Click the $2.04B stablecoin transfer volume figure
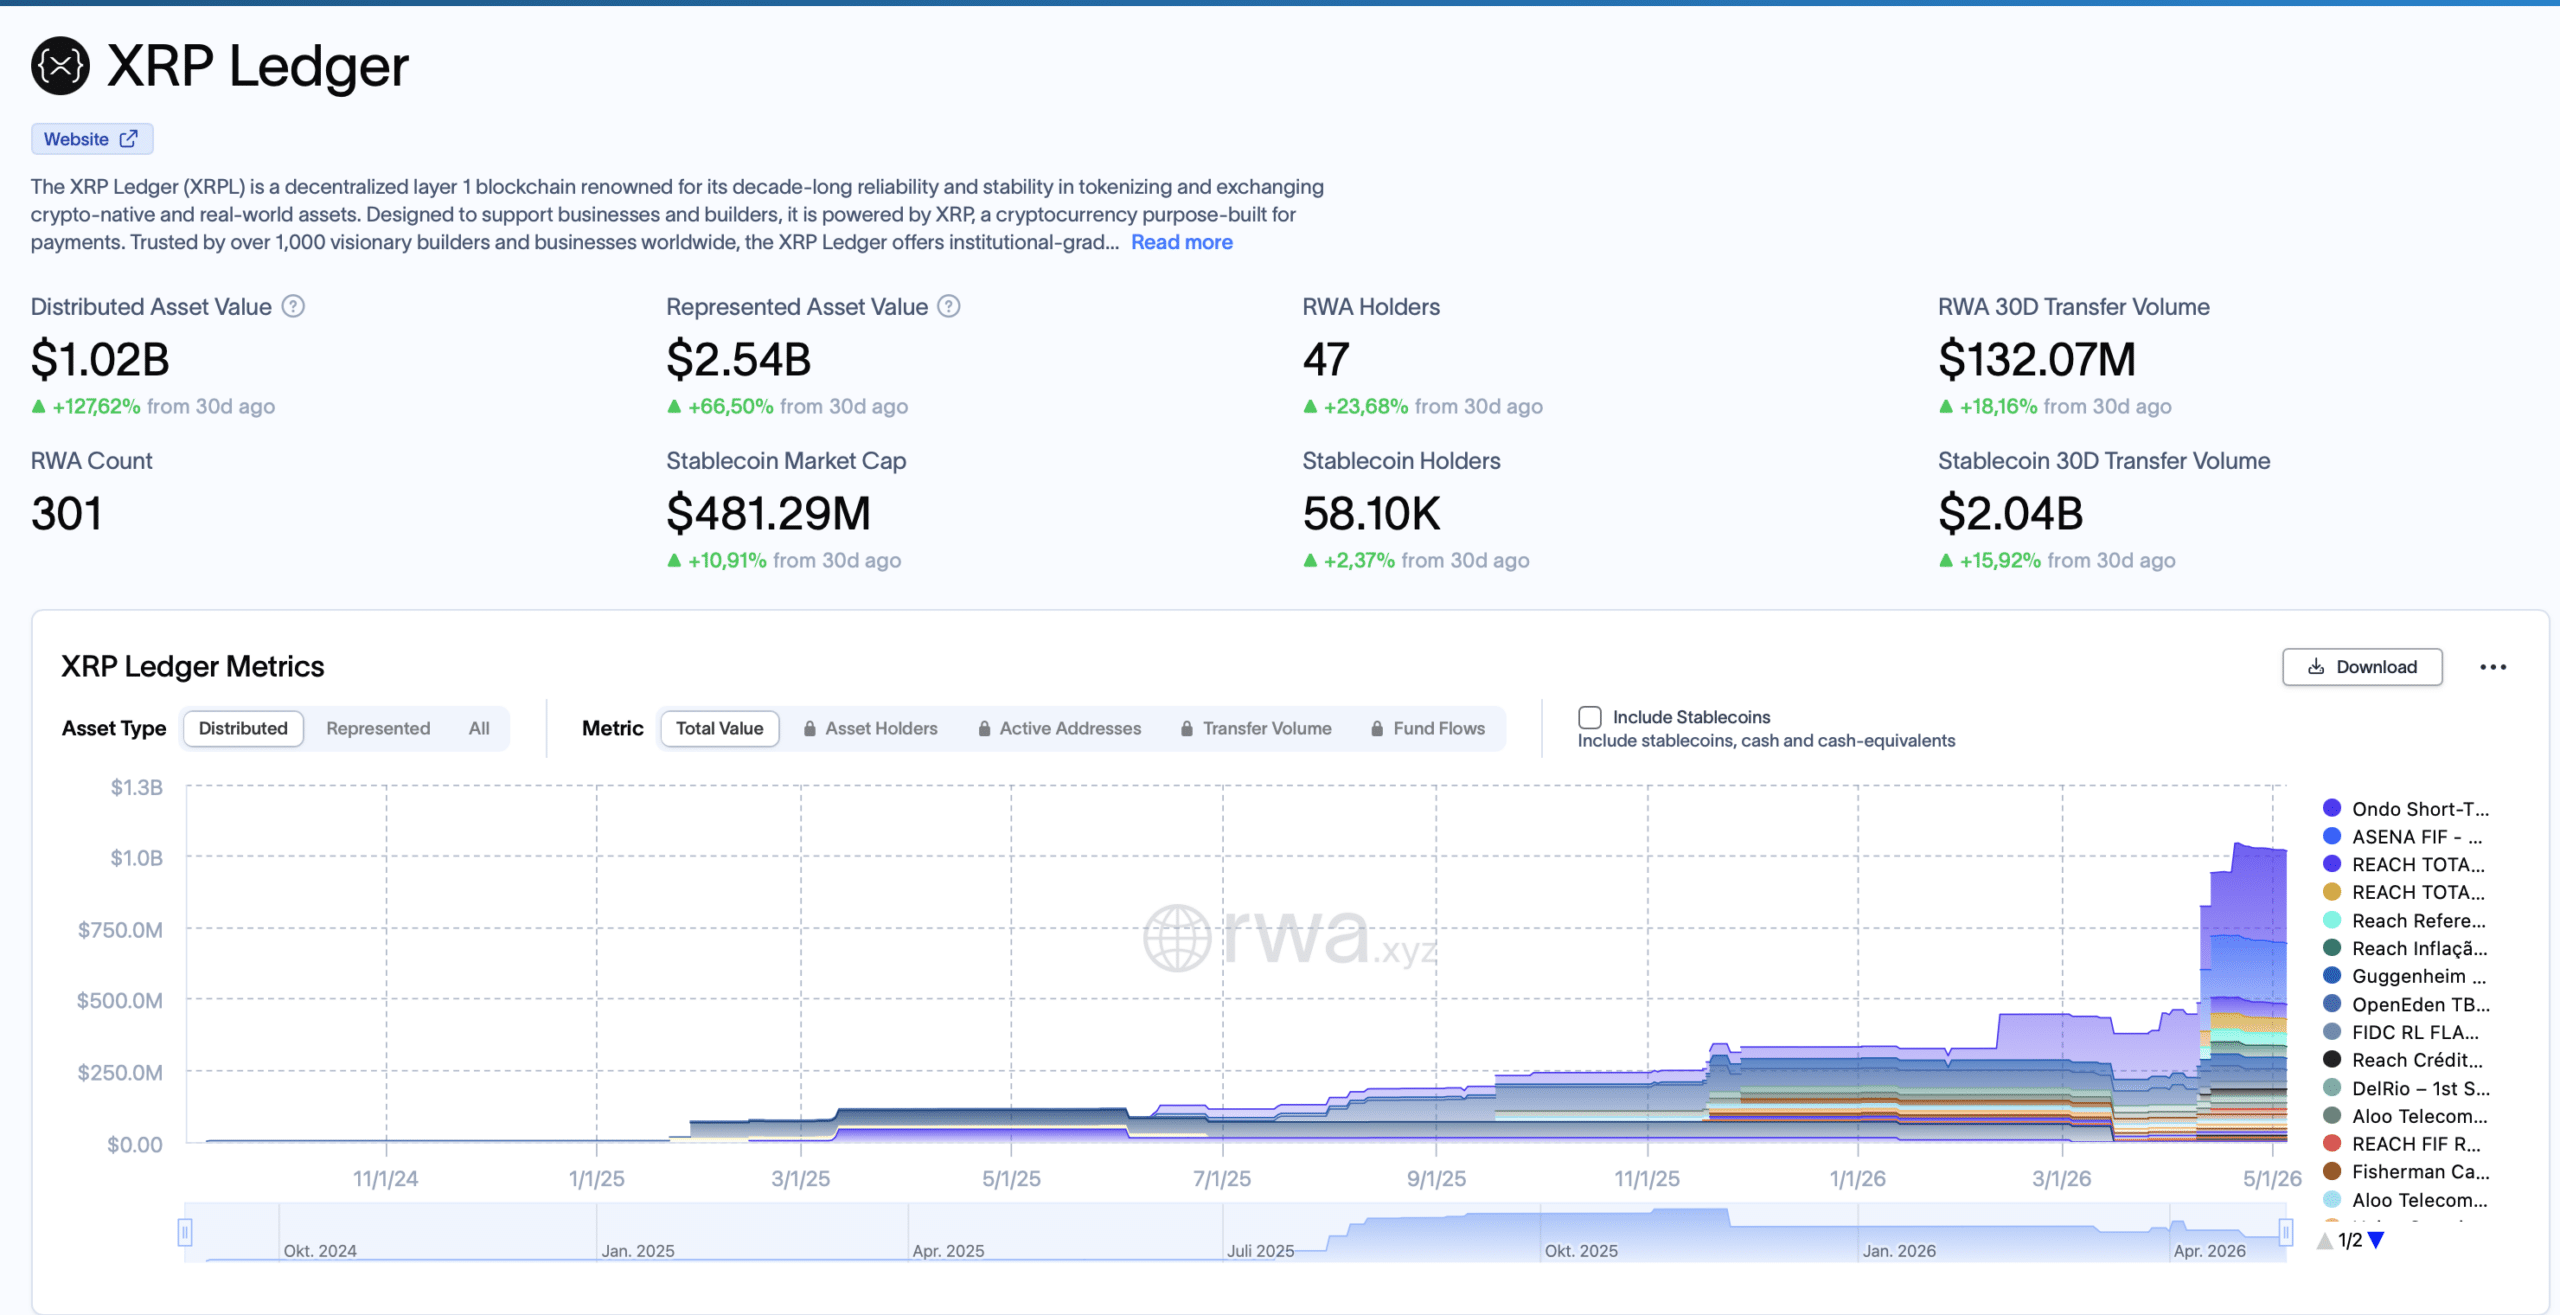This screenshot has width=2560, height=1315. [x=2011, y=514]
